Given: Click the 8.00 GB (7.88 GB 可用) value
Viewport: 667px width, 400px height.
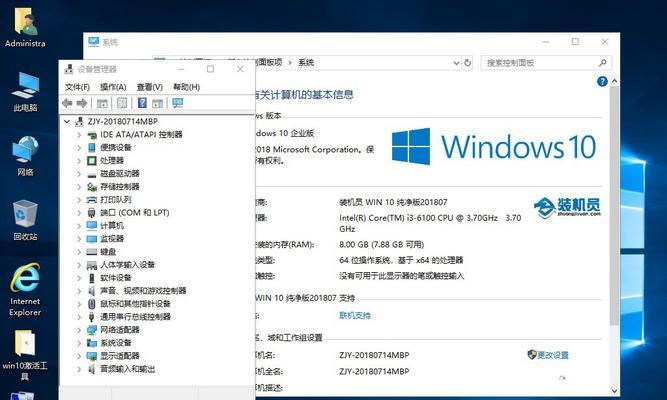Looking at the screenshot, I should pos(382,245).
